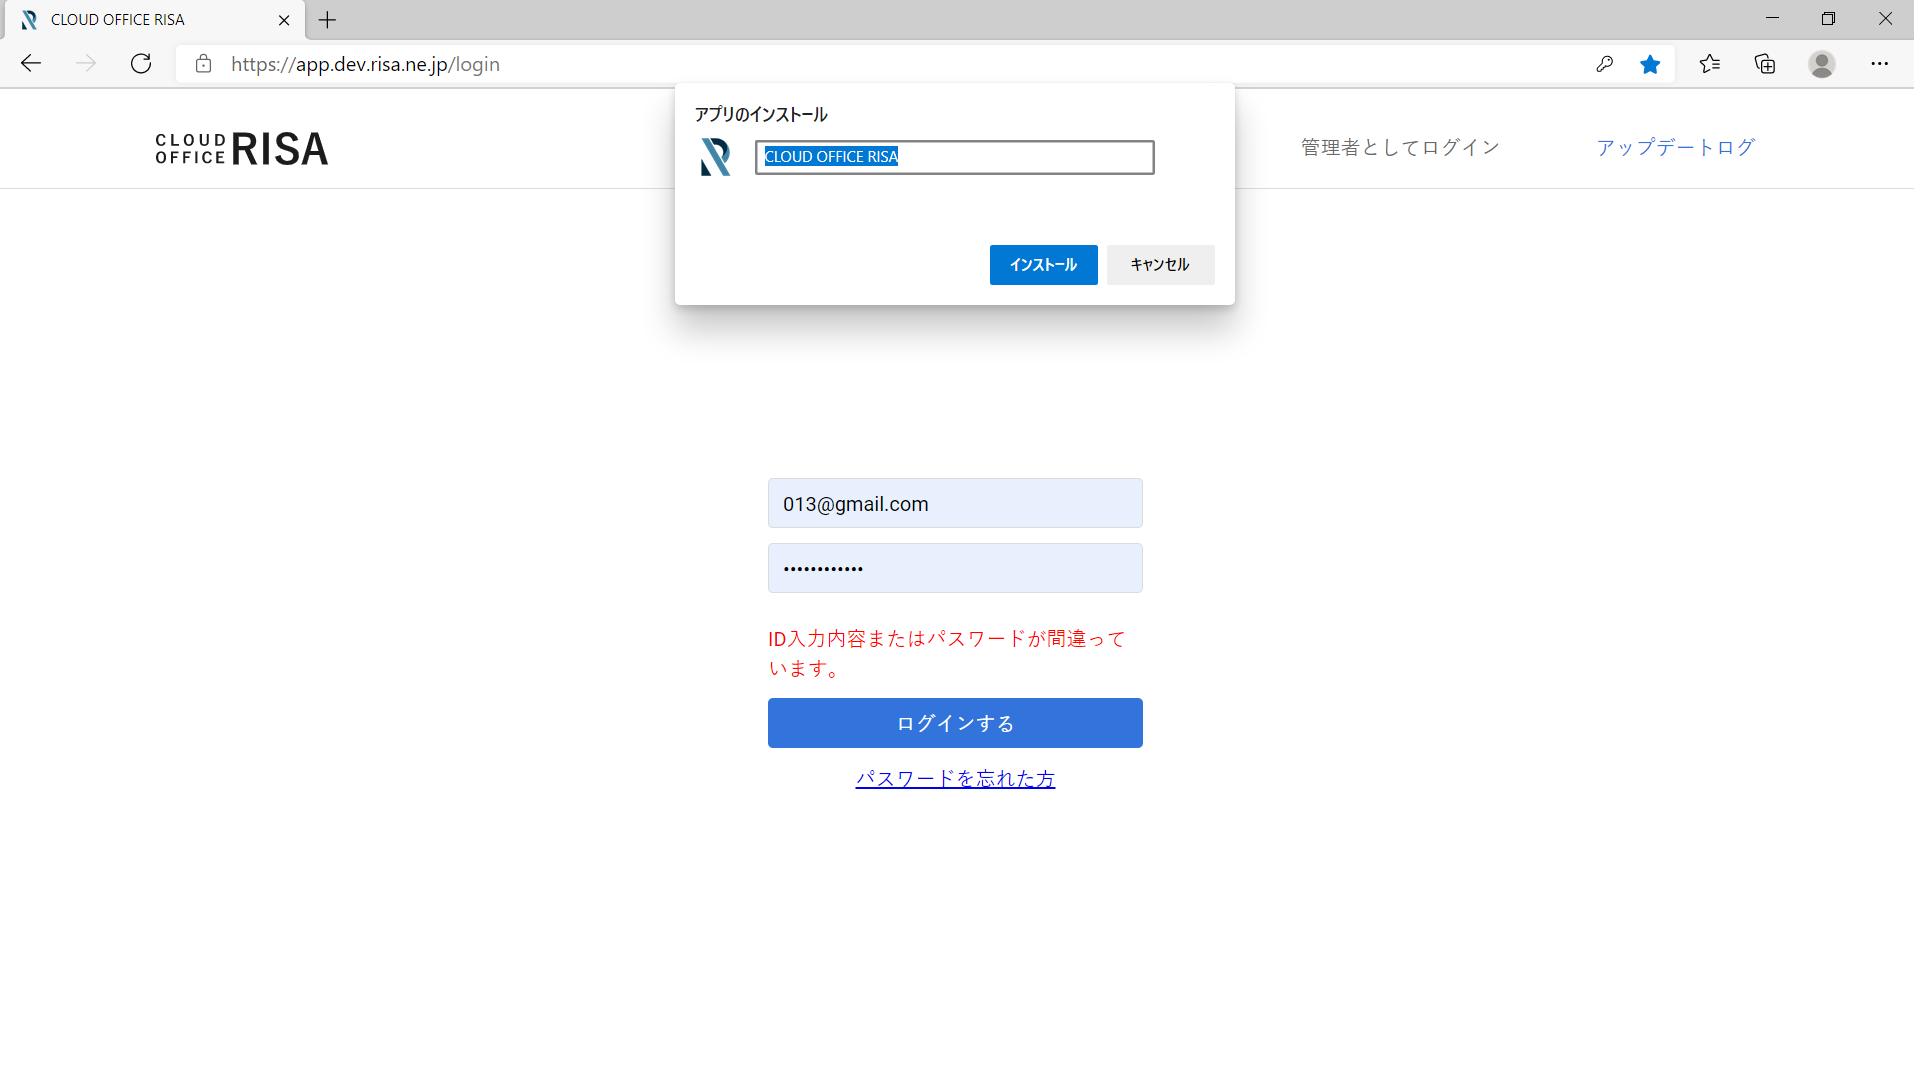Click the CLOUD OFFICE RISA logo
The image size is (1914, 1080).
(x=242, y=148)
